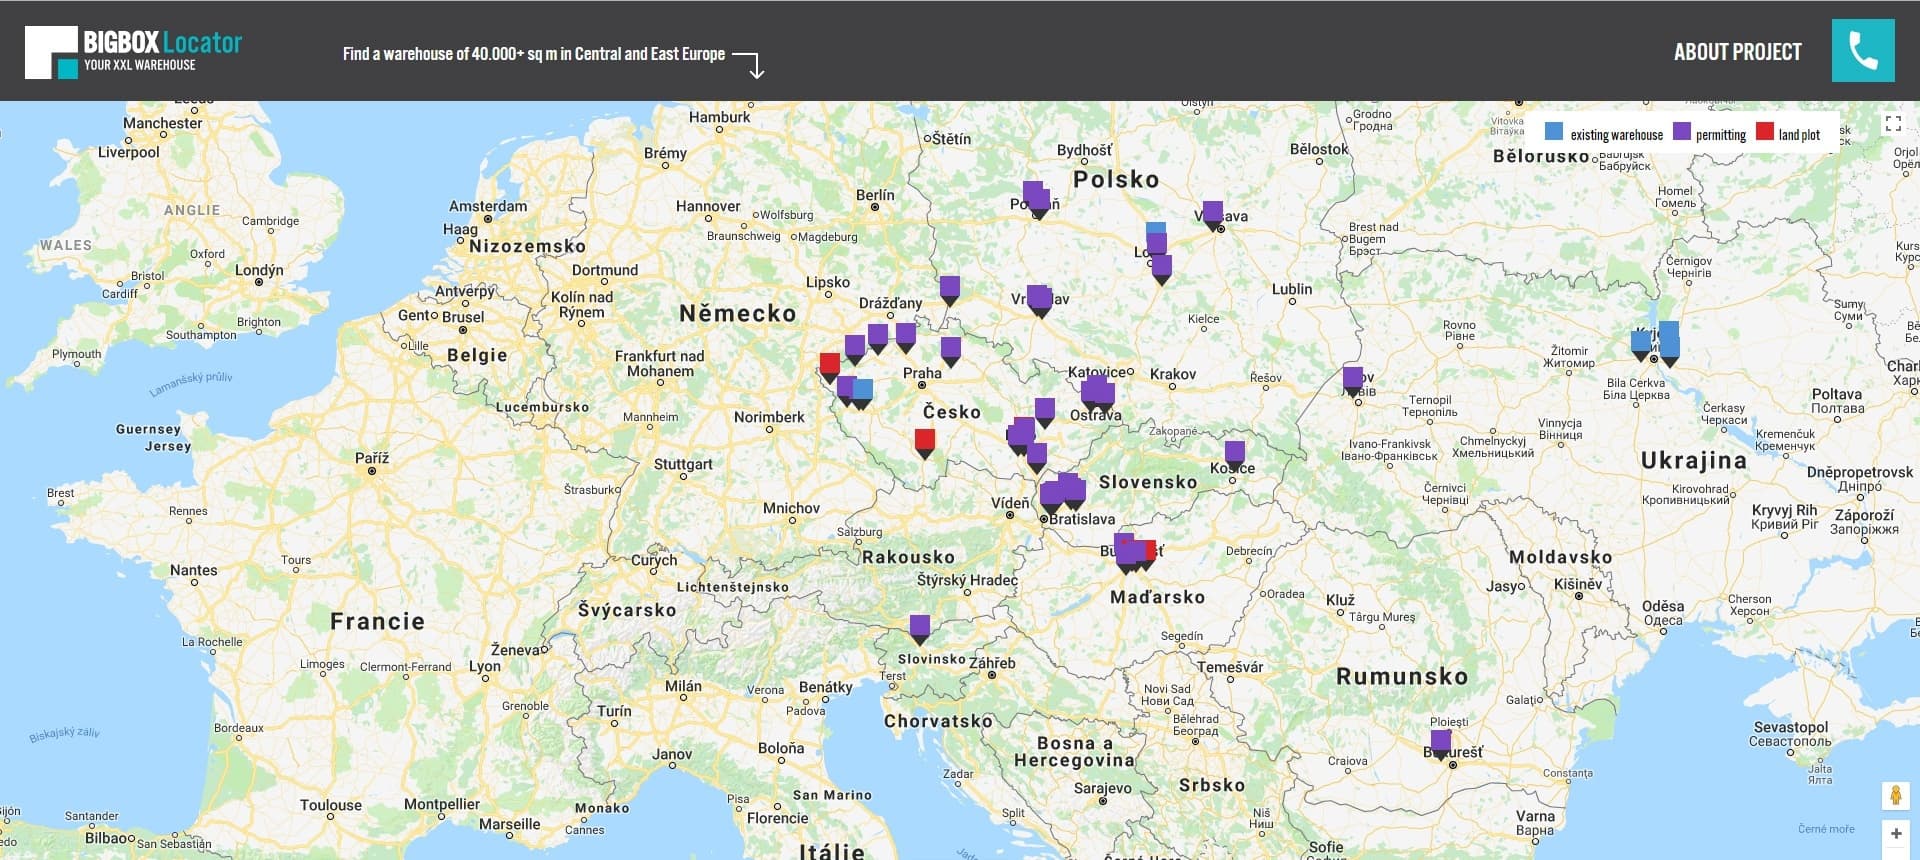
Task: Select the purple marker near Lviv
Action: 1352,378
